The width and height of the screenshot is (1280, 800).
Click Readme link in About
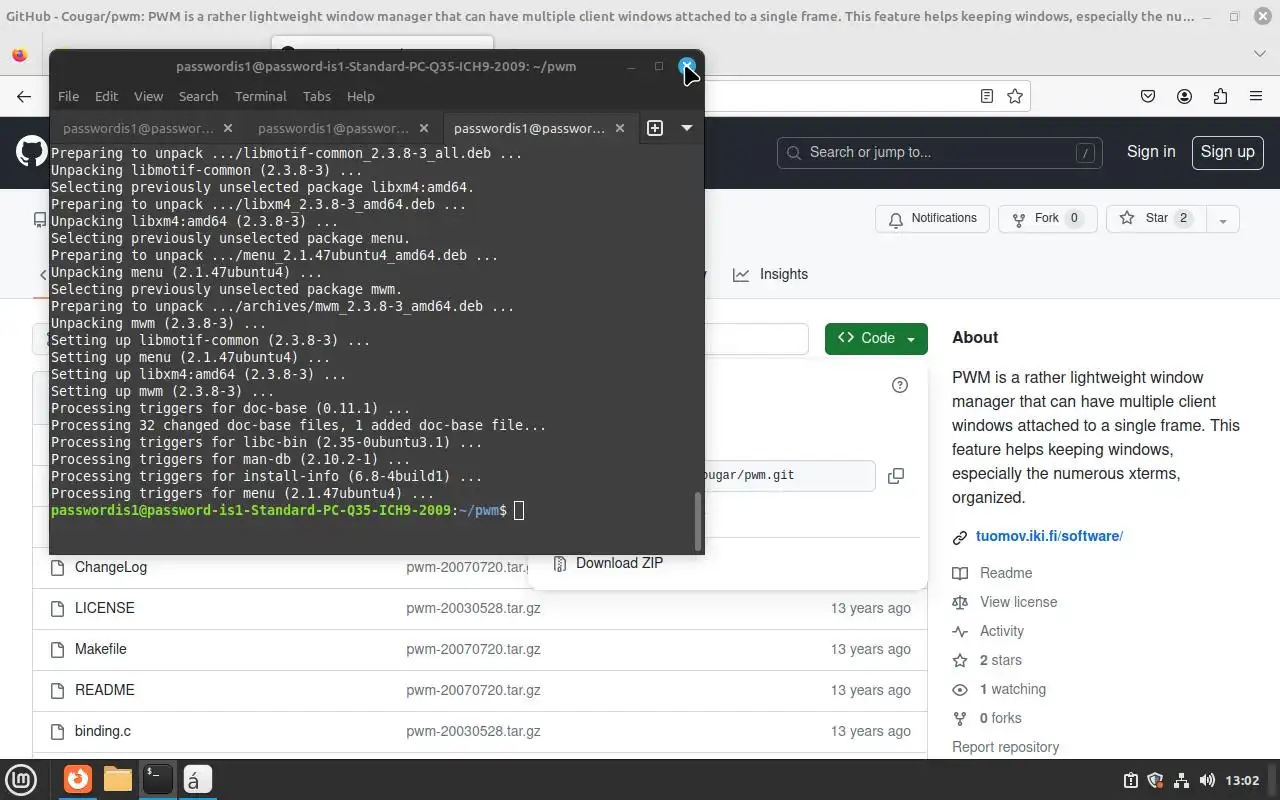pyautogui.click(x=1006, y=573)
